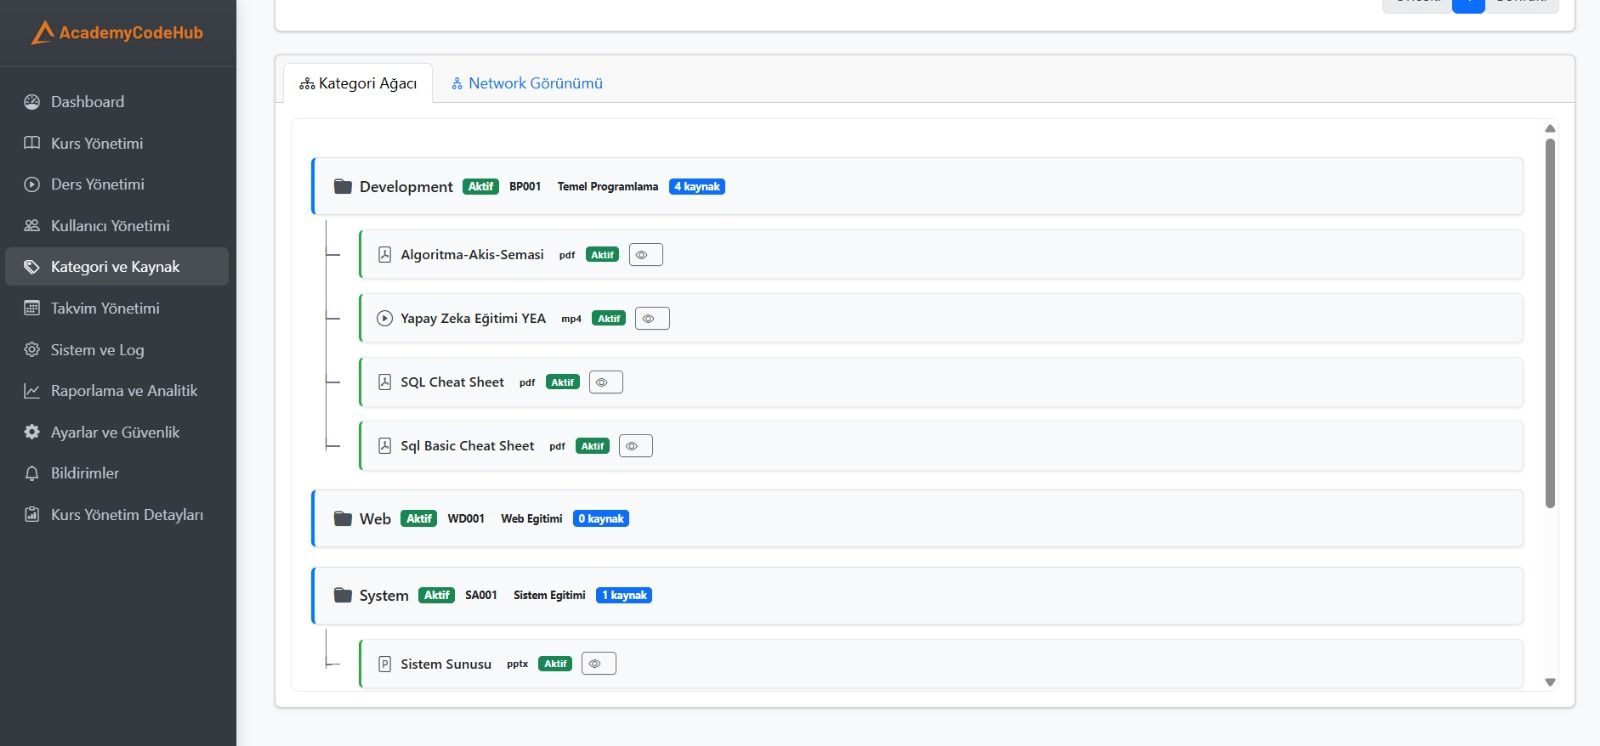The height and width of the screenshot is (746, 1600).
Task: Select the Kategori Ağacı tab
Action: [x=358, y=83]
